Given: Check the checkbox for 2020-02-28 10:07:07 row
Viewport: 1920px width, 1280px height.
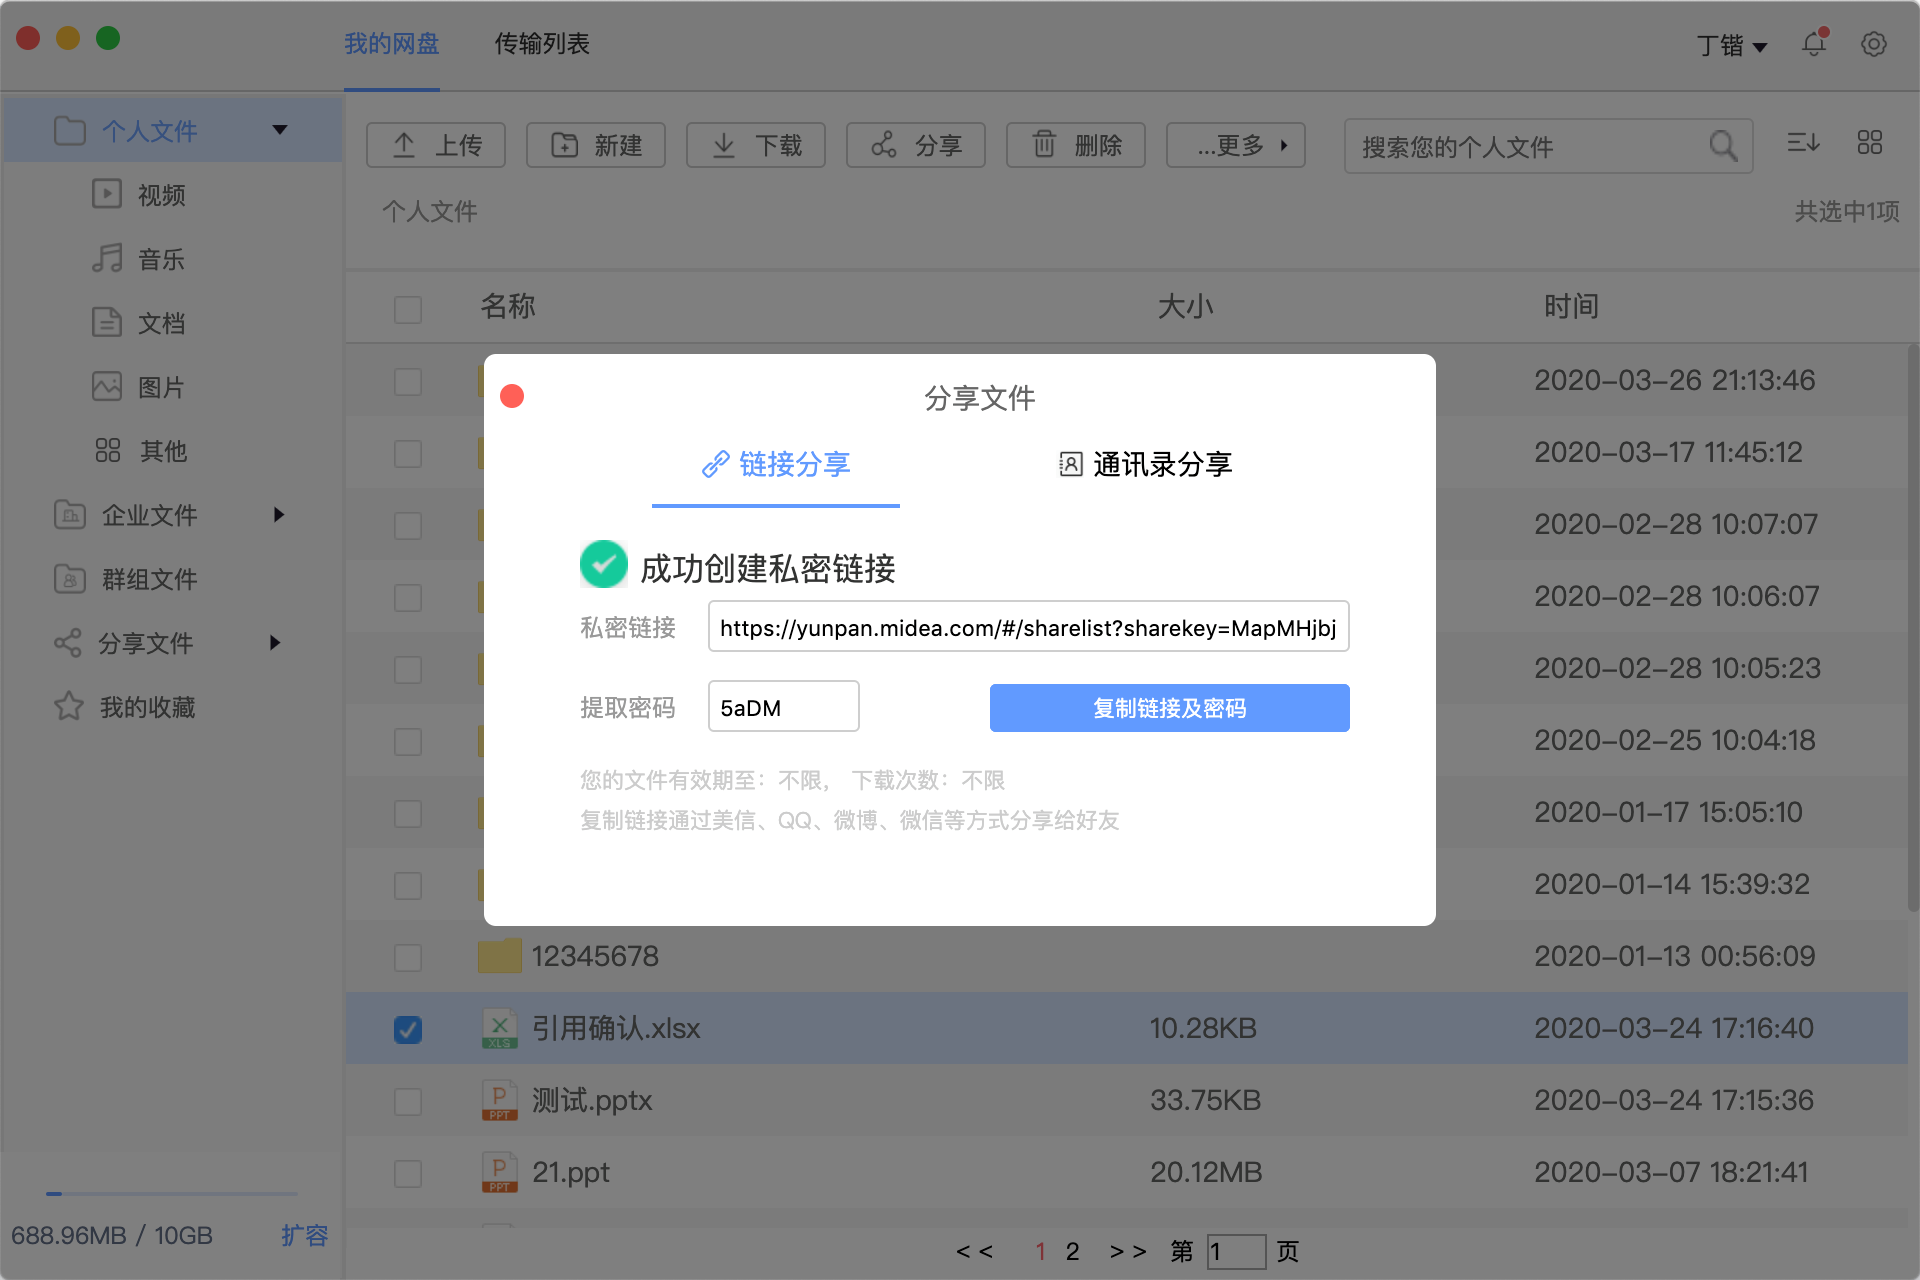Looking at the screenshot, I should 408,525.
